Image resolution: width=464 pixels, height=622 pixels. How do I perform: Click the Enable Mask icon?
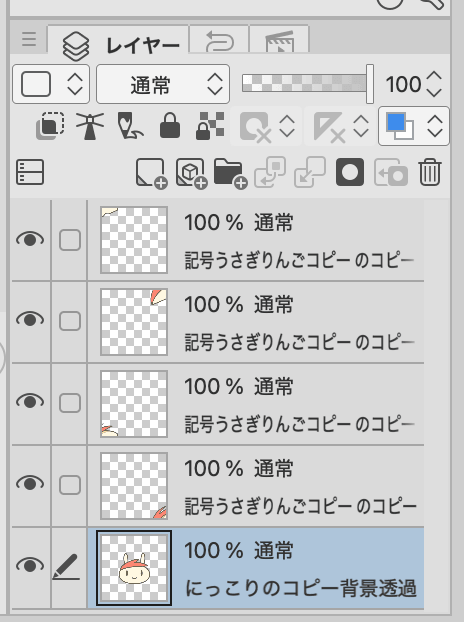(x=255, y=127)
